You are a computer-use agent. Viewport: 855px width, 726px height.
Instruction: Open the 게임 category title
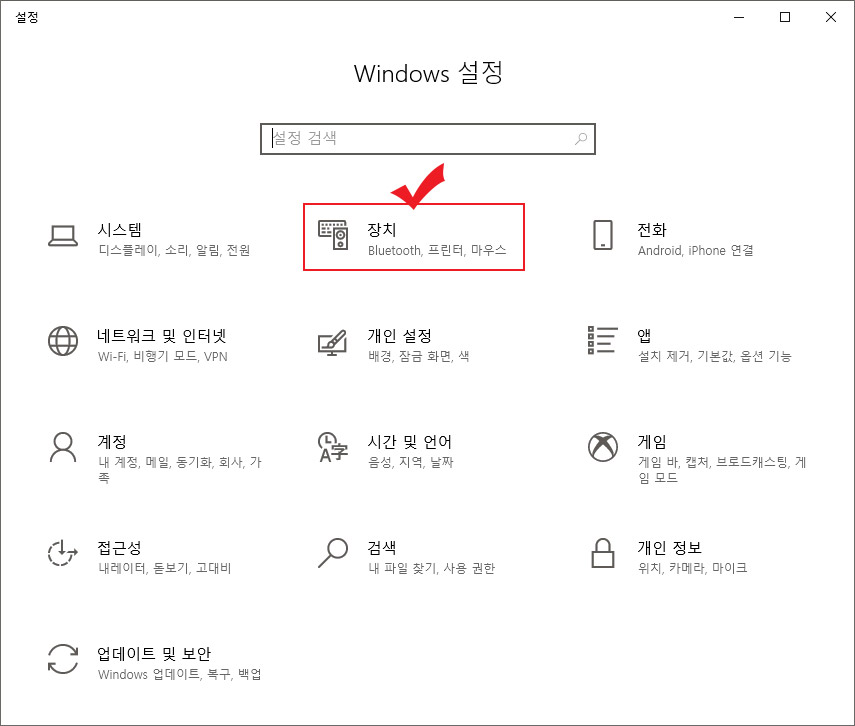[x=652, y=441]
